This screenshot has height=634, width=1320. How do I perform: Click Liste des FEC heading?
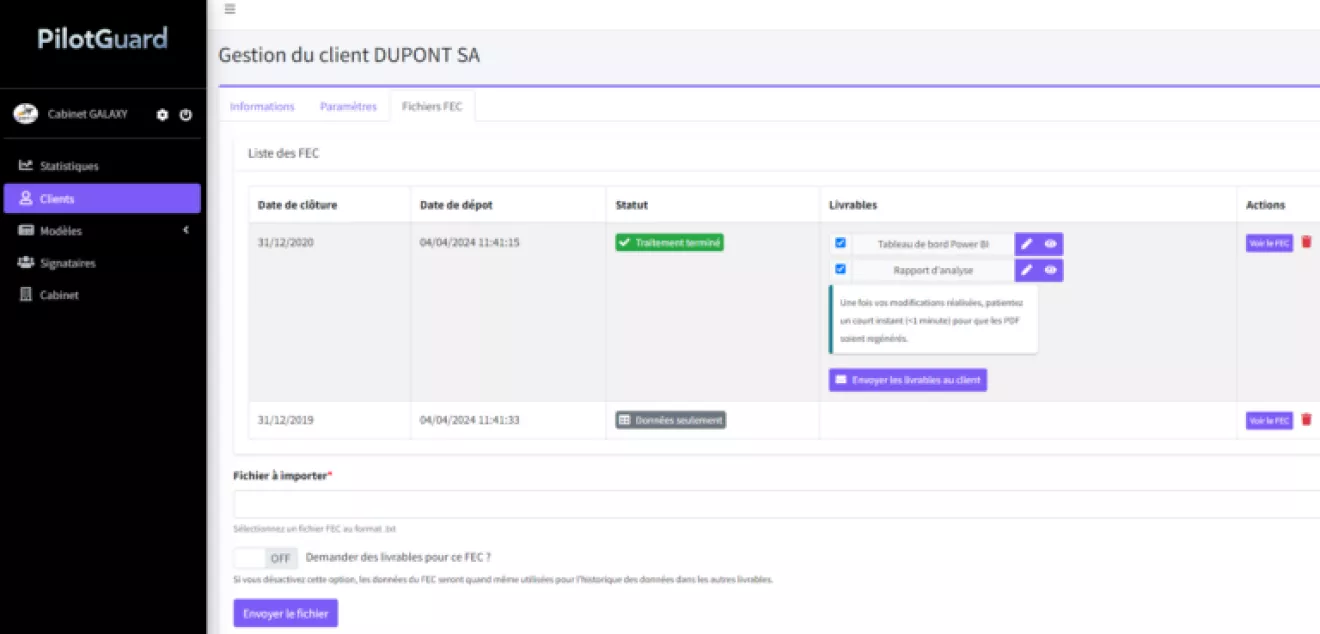pyautogui.click(x=283, y=153)
